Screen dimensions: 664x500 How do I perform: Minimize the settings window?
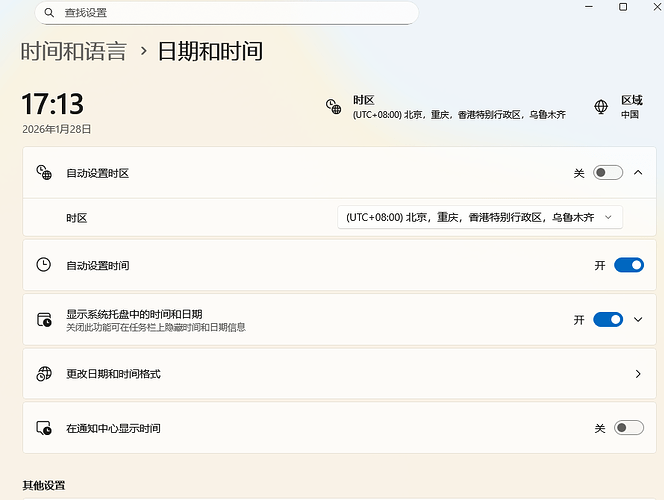pyautogui.click(x=589, y=7)
